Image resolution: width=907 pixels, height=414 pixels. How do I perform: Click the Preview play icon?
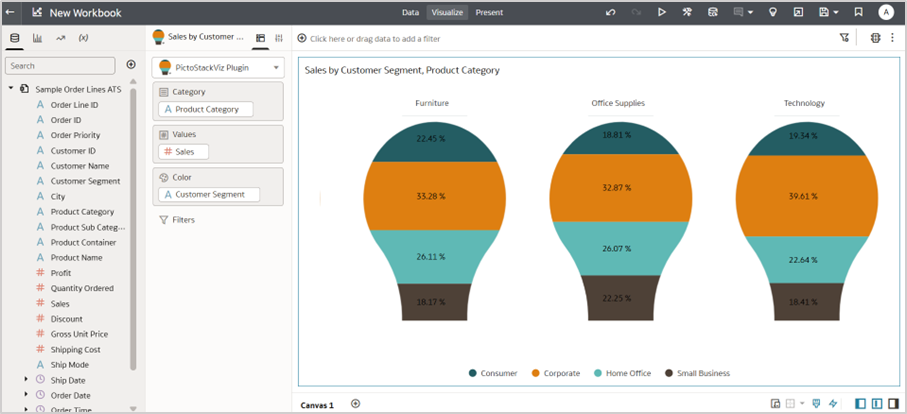[662, 13]
